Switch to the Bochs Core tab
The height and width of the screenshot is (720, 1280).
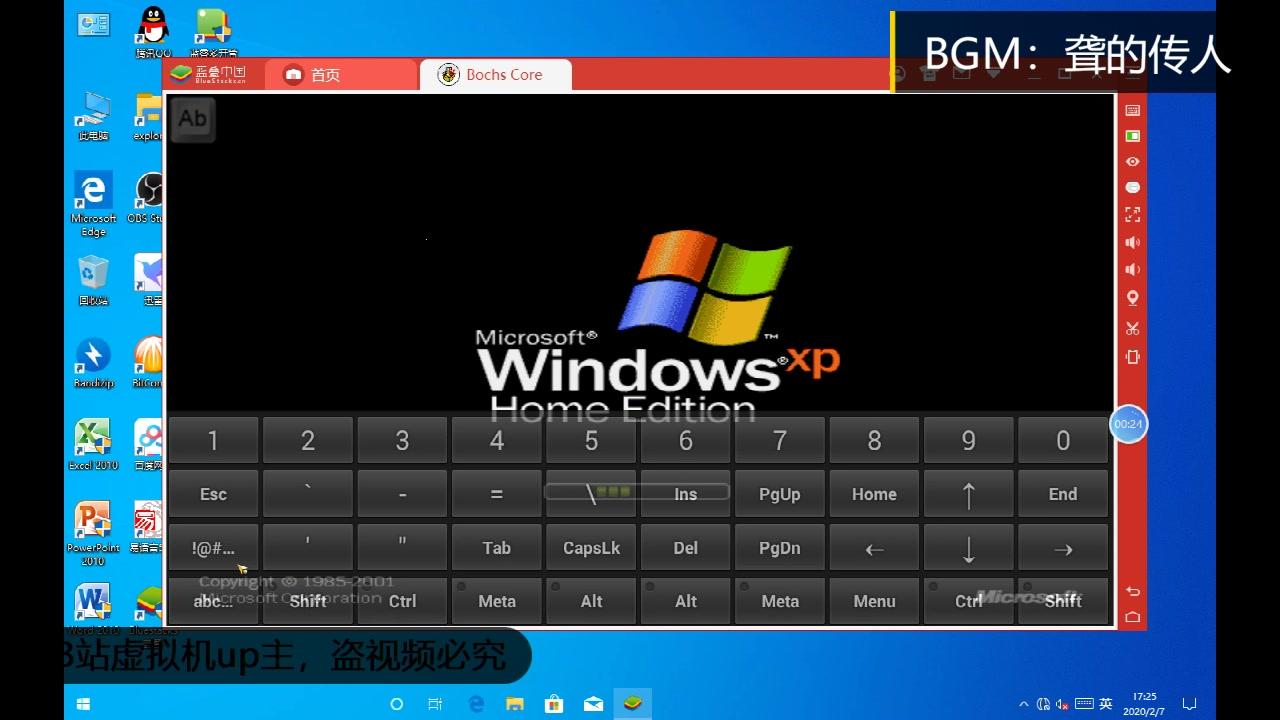(x=495, y=75)
